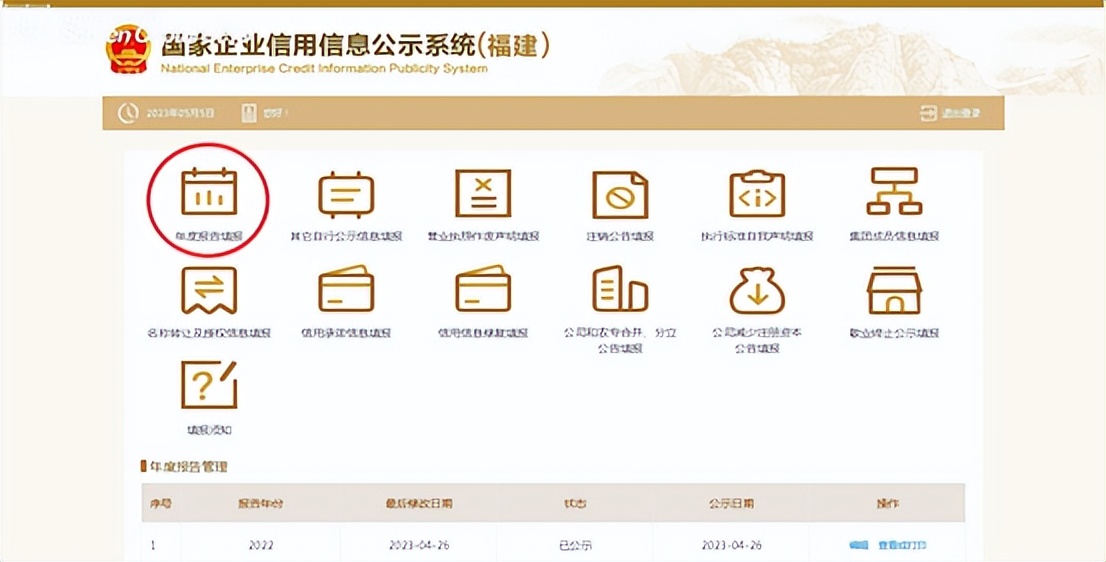Open 注销公告填报 document icon

[620, 195]
